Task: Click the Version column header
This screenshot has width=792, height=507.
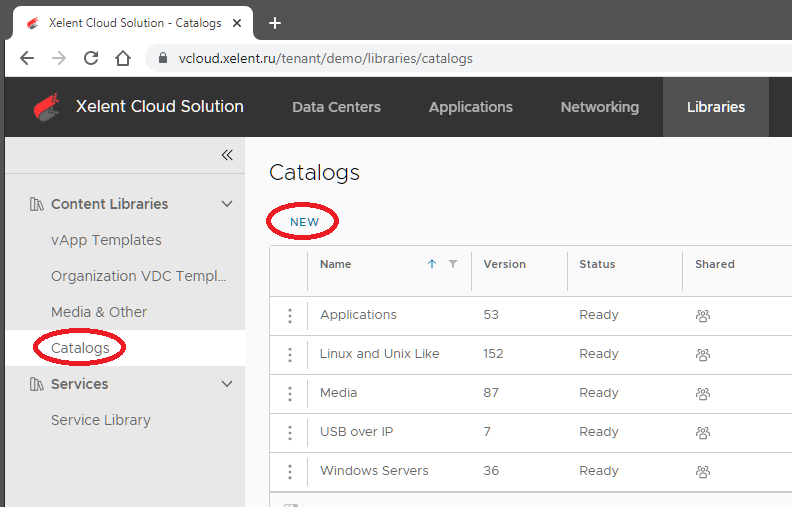Action: click(505, 264)
